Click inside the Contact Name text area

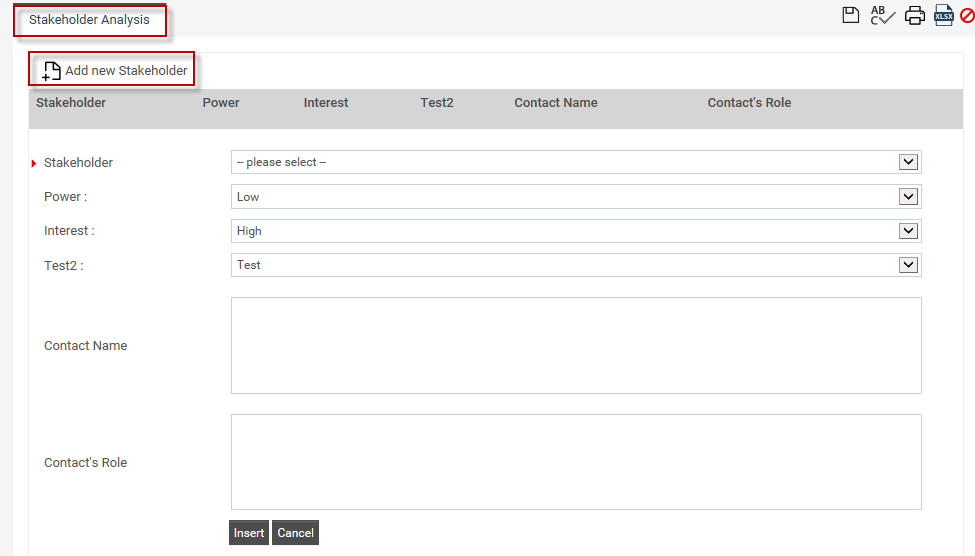576,345
